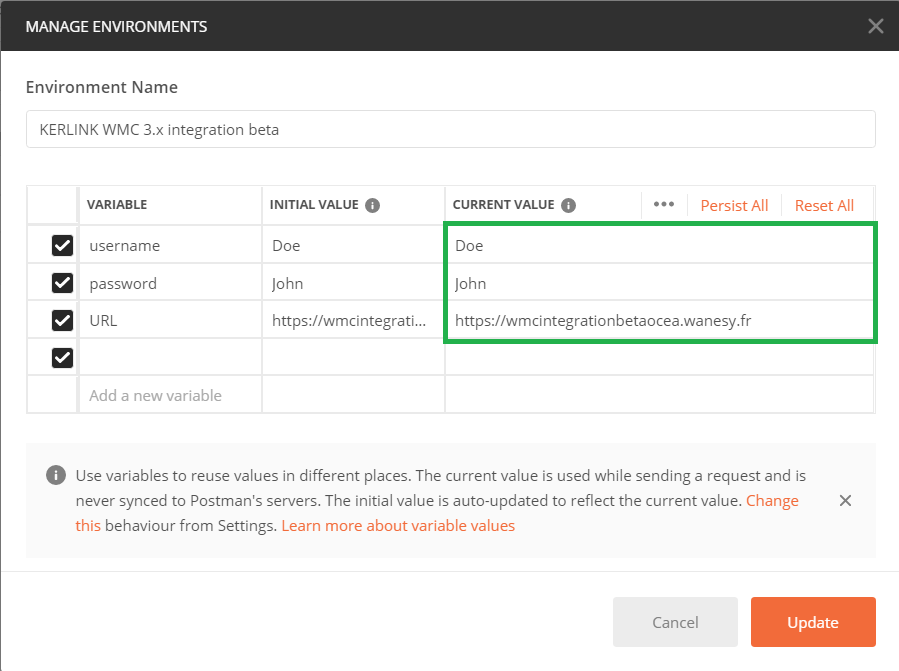Click the Current Value info icon
Viewport: 899px width, 671px height.
coord(568,205)
